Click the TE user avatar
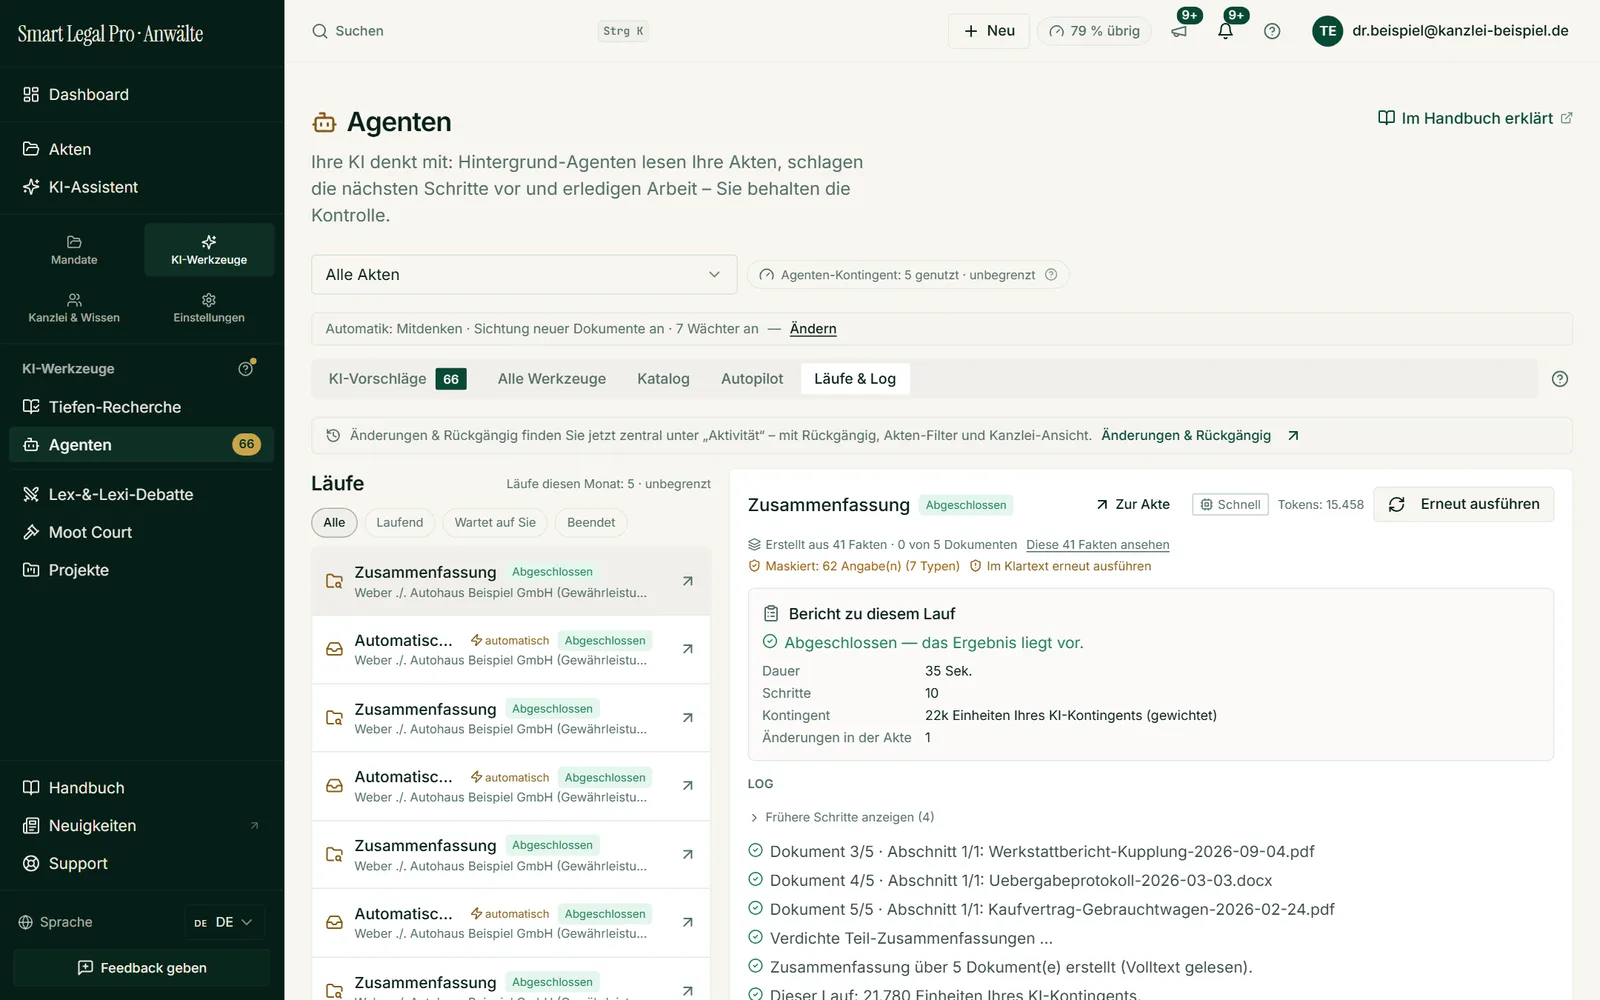Viewport: 1600px width, 1000px height. pos(1327,31)
